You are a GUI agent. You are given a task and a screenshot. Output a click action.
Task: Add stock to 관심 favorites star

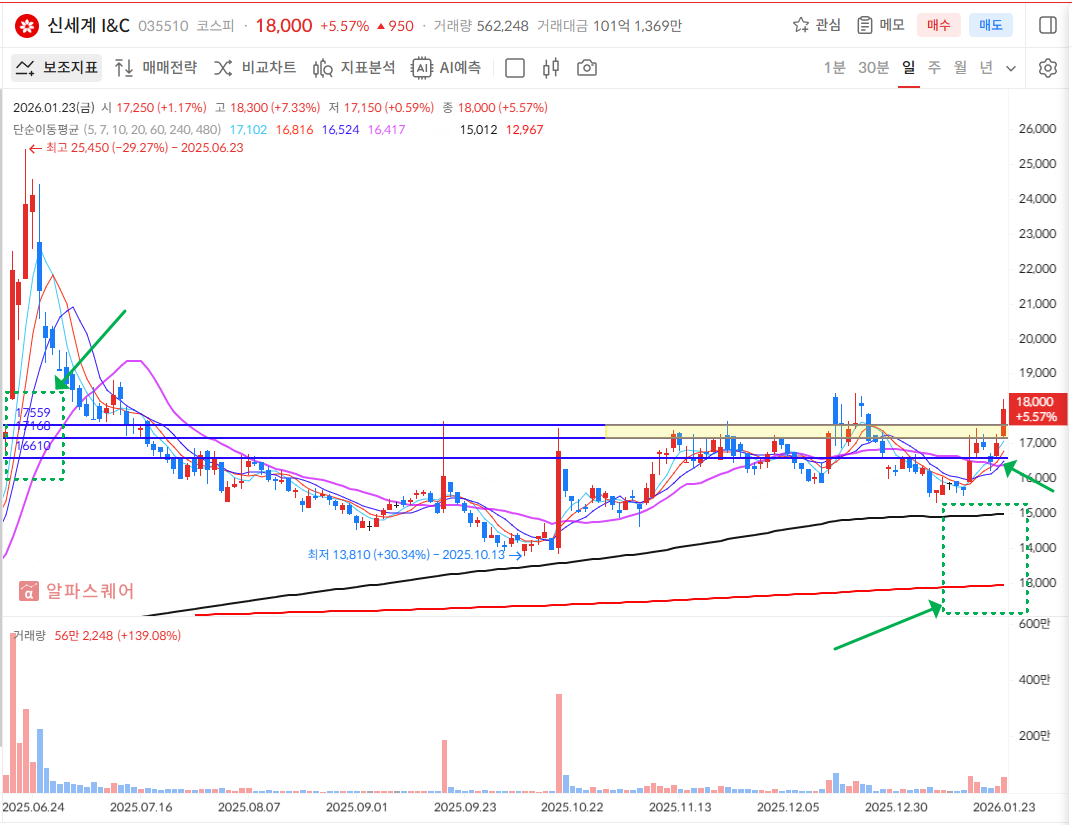click(816, 25)
